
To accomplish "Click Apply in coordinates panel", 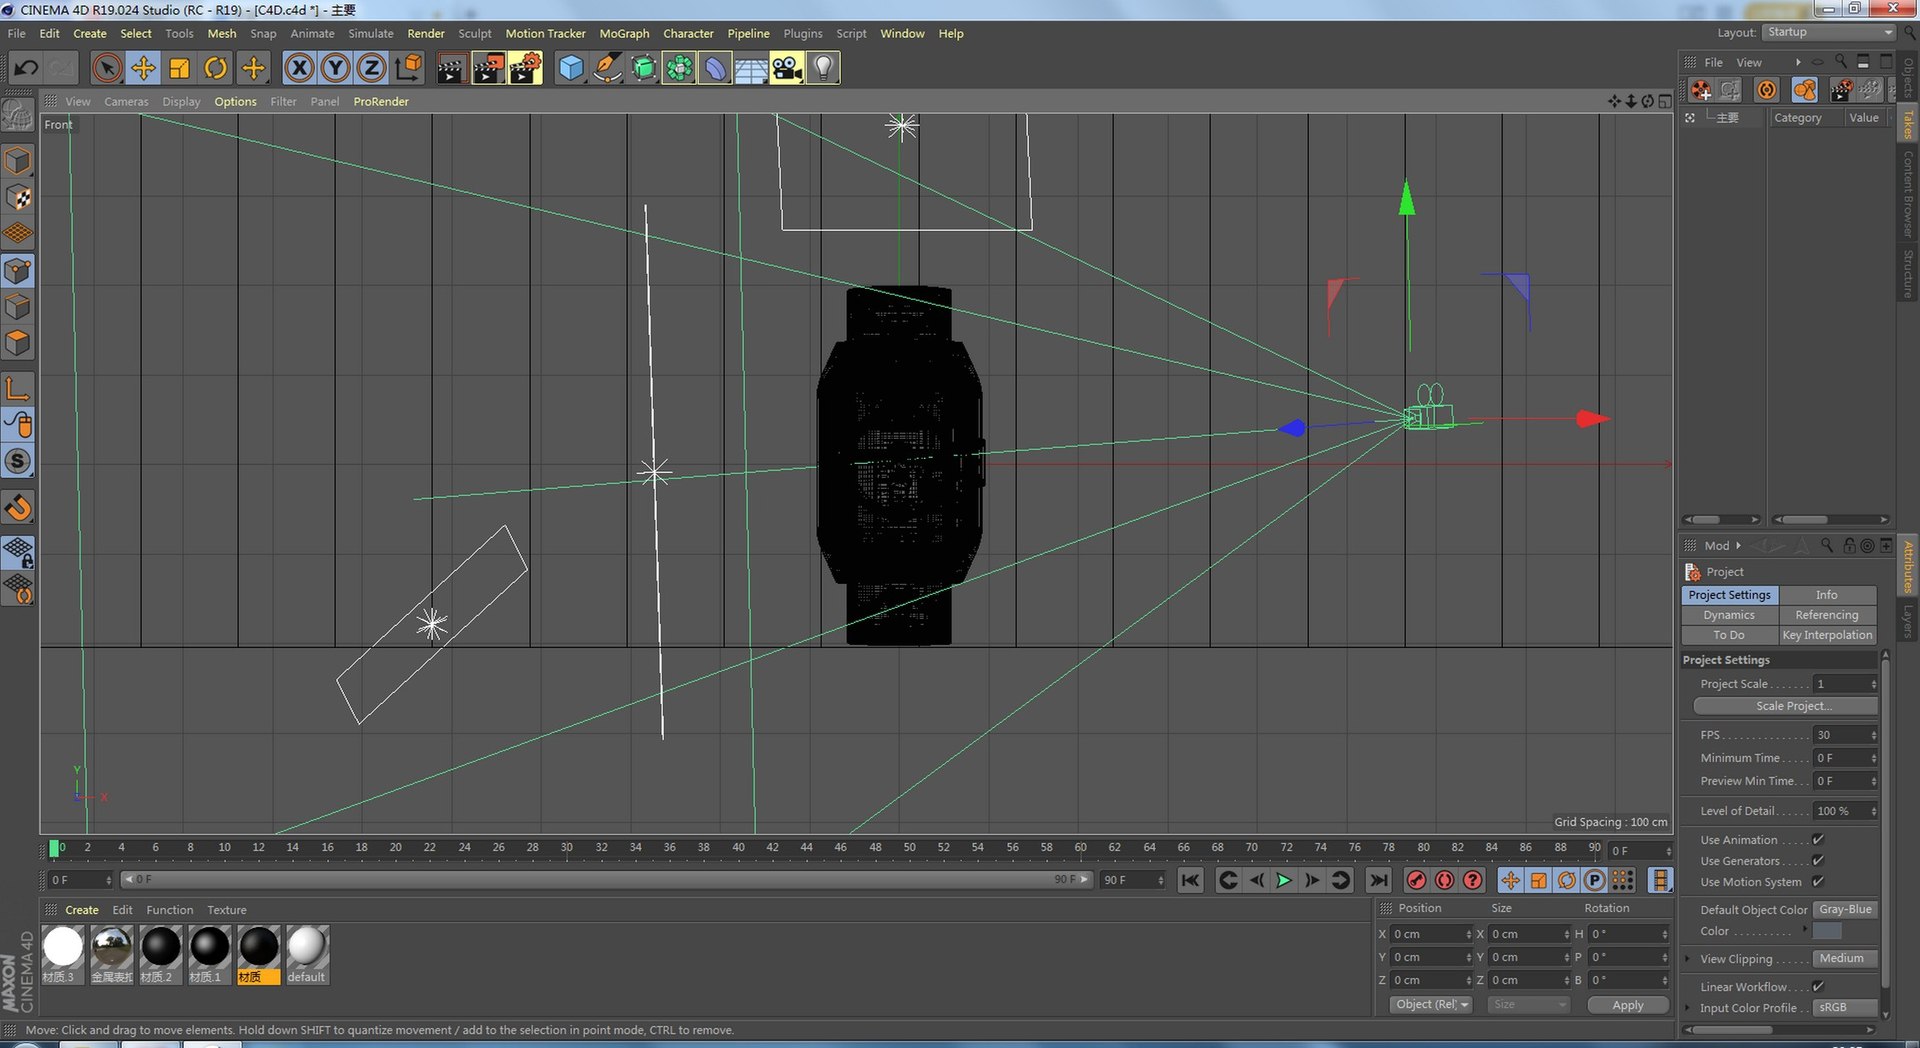I will coord(1628,1005).
